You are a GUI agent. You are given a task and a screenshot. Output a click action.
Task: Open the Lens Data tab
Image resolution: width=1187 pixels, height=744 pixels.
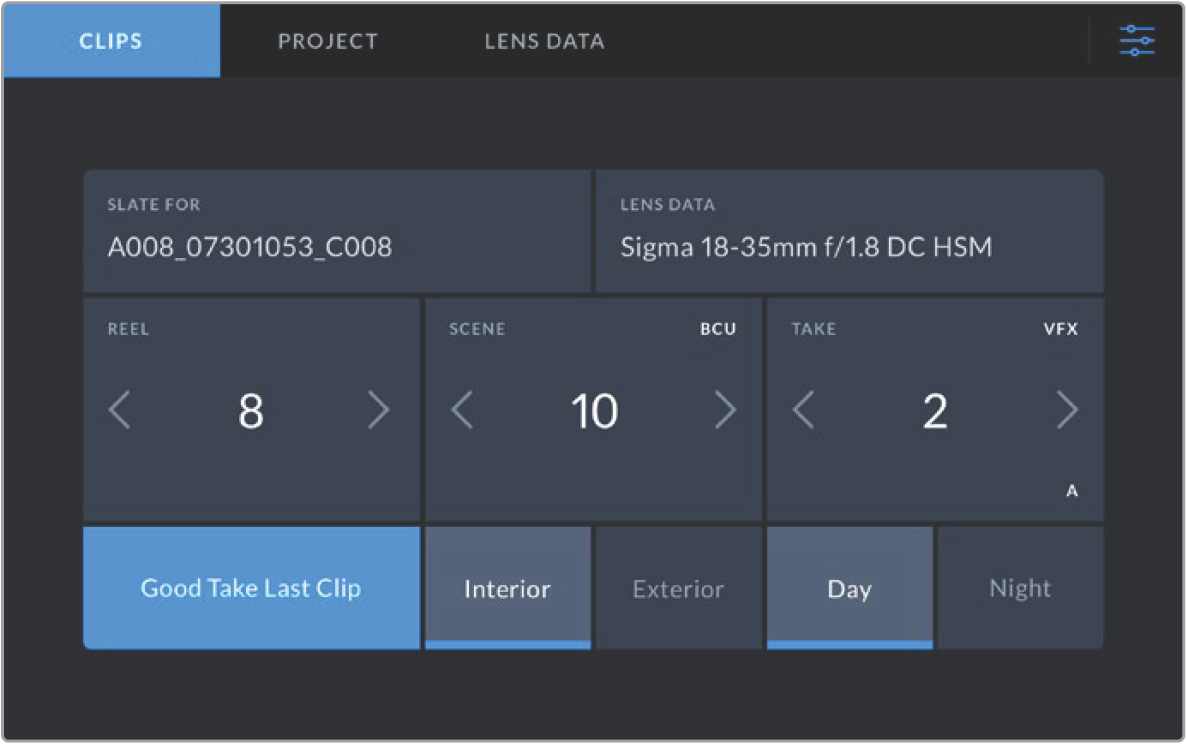(x=544, y=41)
